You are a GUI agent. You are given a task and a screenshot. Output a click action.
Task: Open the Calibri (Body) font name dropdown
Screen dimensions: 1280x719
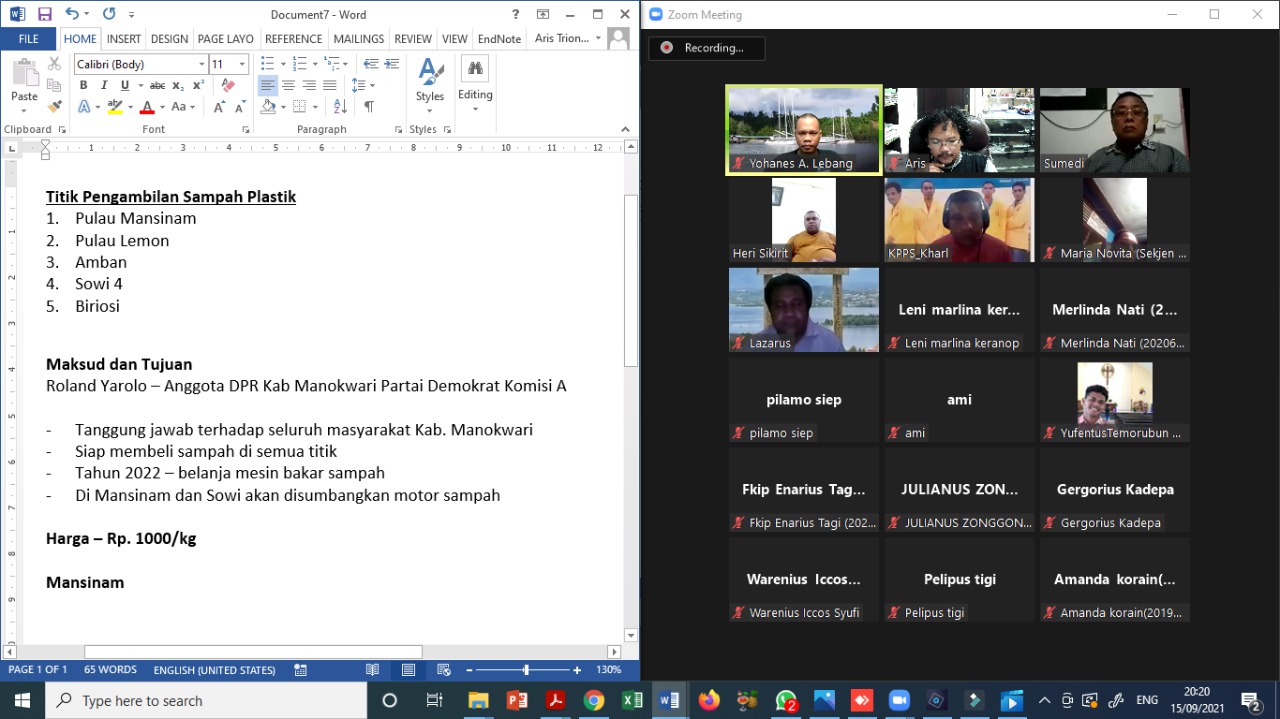tap(201, 64)
